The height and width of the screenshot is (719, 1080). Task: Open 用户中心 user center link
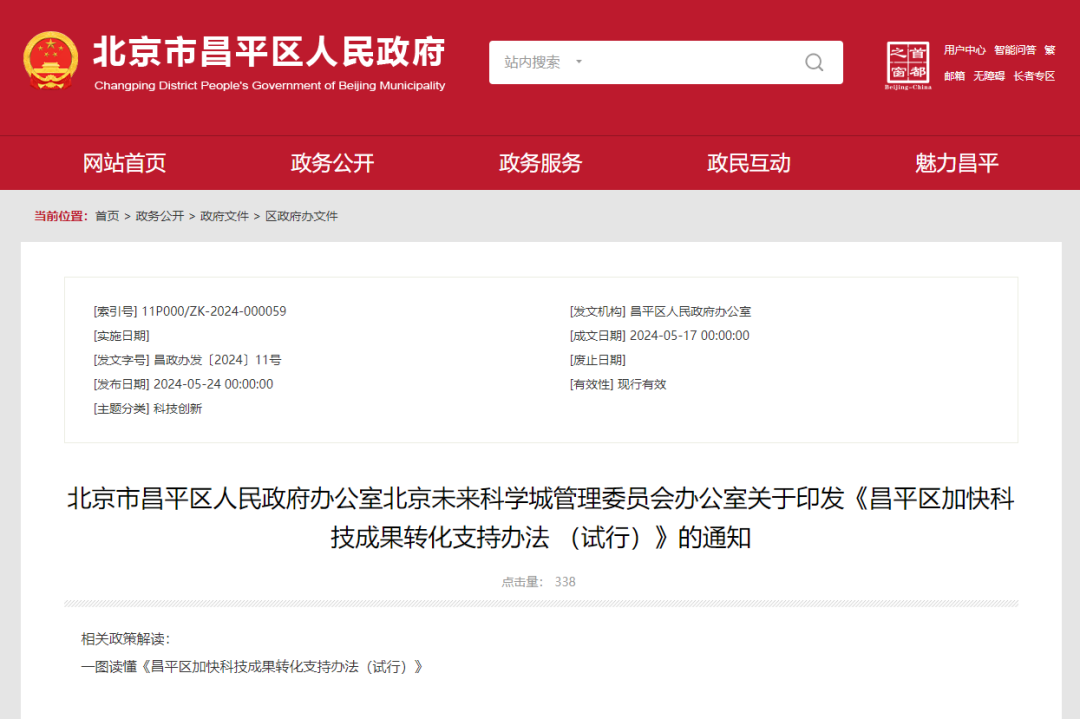tap(964, 50)
